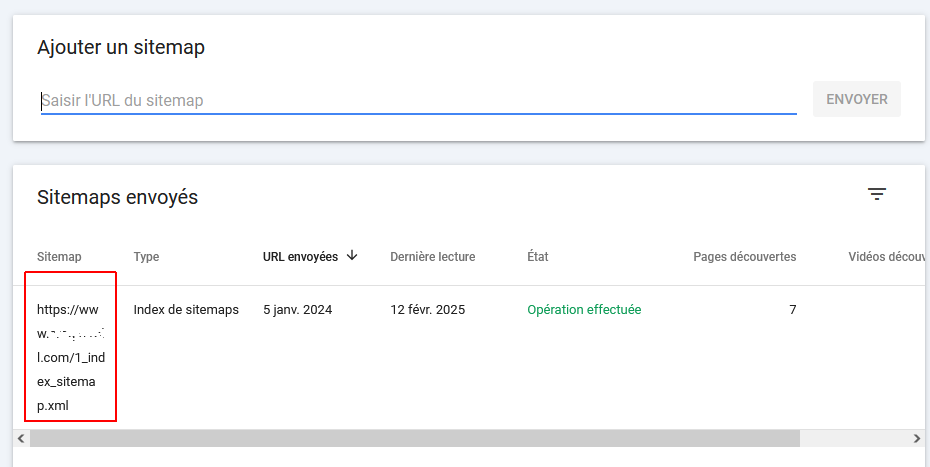Click the right arrow of the horizontal scrollbar

917,438
